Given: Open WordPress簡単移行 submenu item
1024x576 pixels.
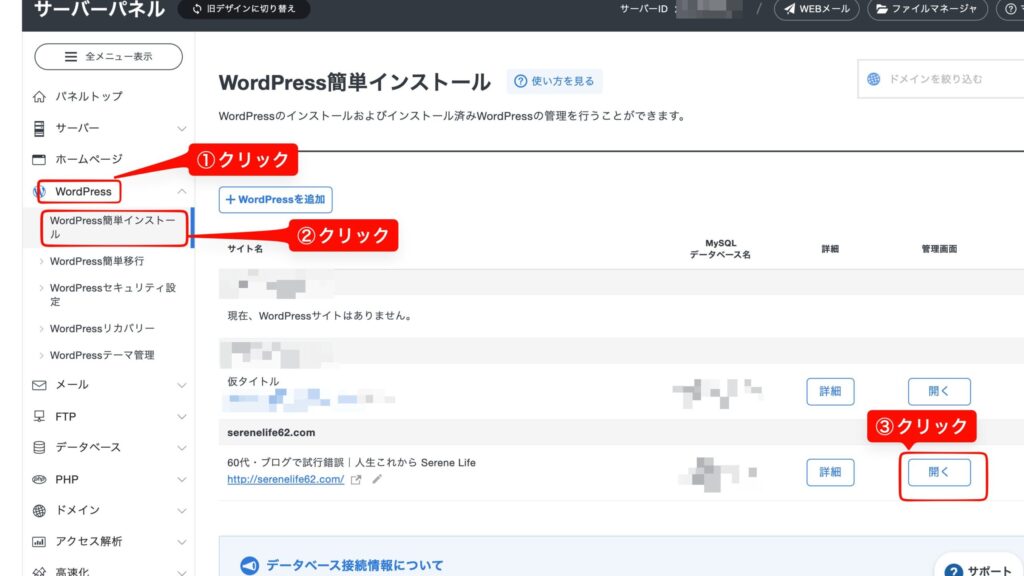Looking at the screenshot, I should point(97,261).
